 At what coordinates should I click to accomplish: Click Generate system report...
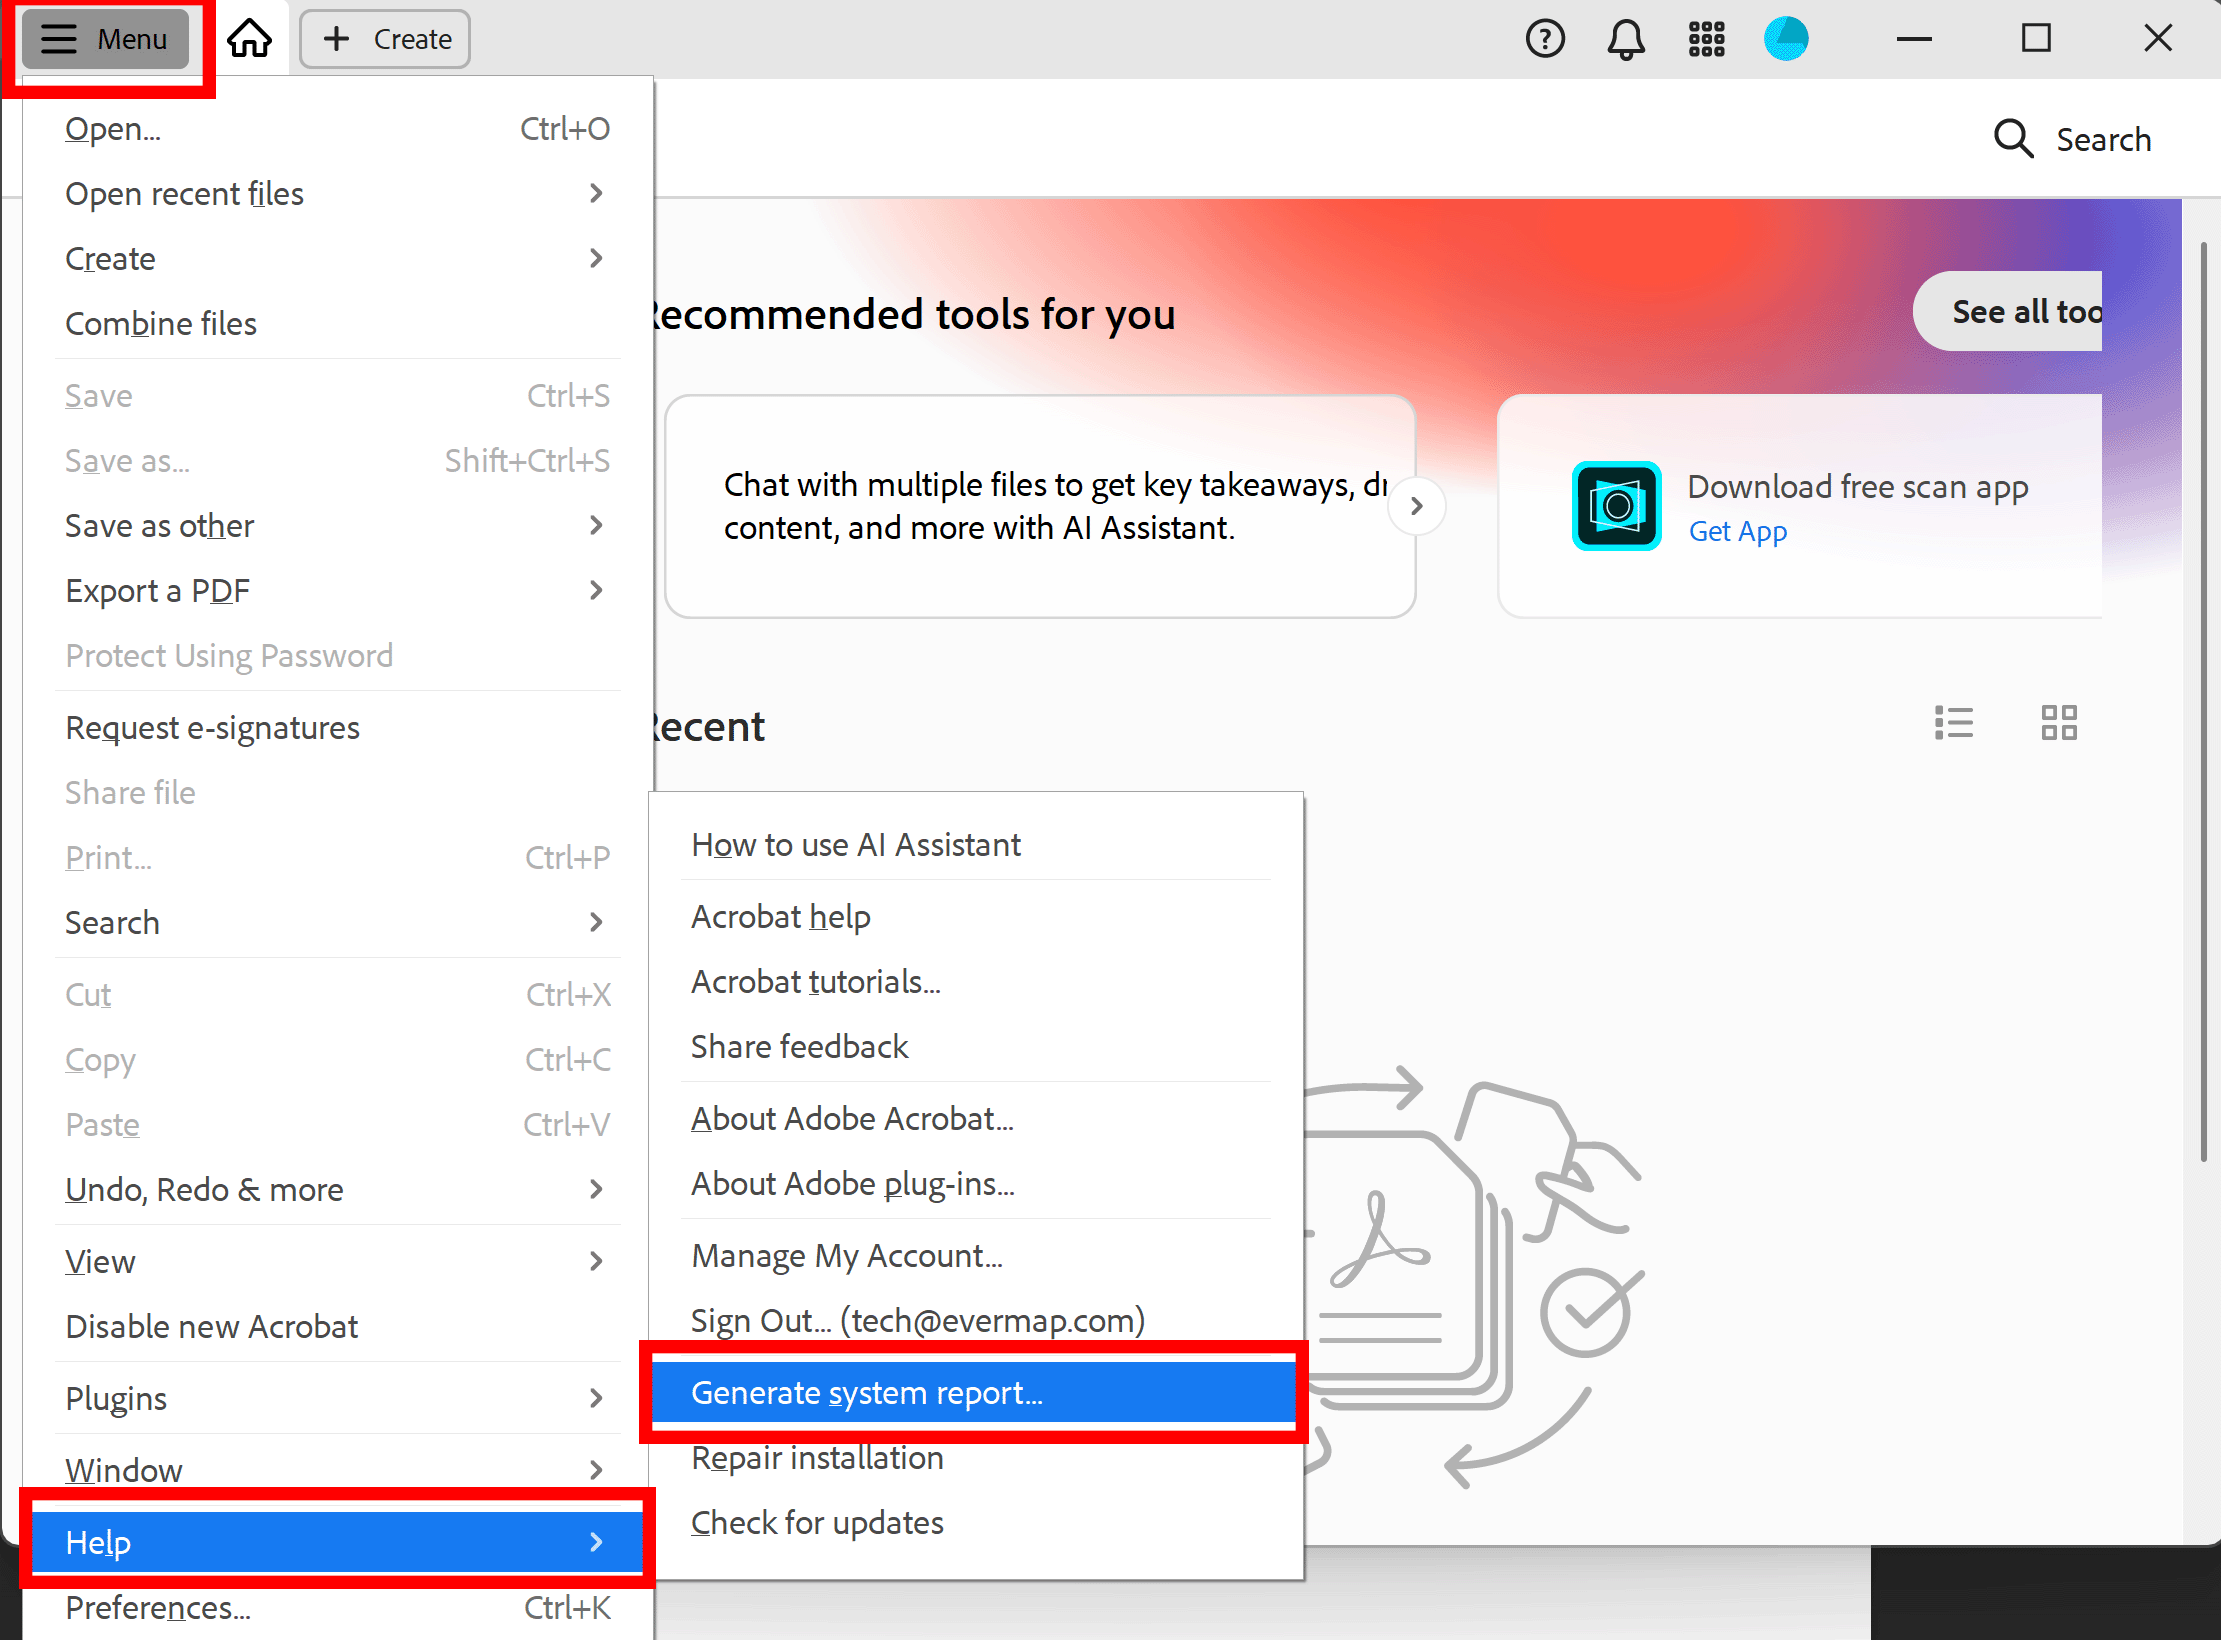[974, 1393]
